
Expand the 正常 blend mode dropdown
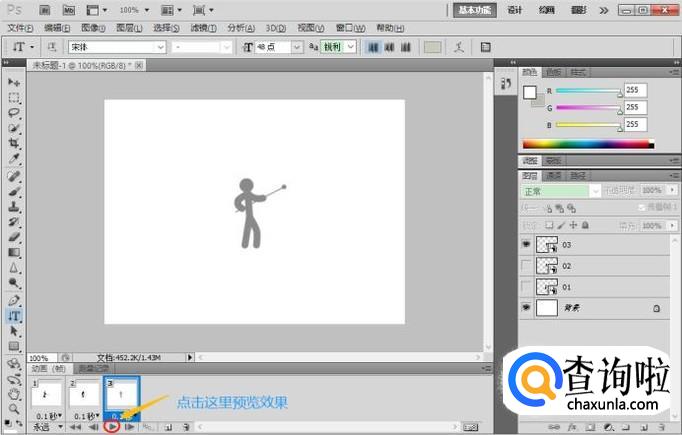pos(558,190)
